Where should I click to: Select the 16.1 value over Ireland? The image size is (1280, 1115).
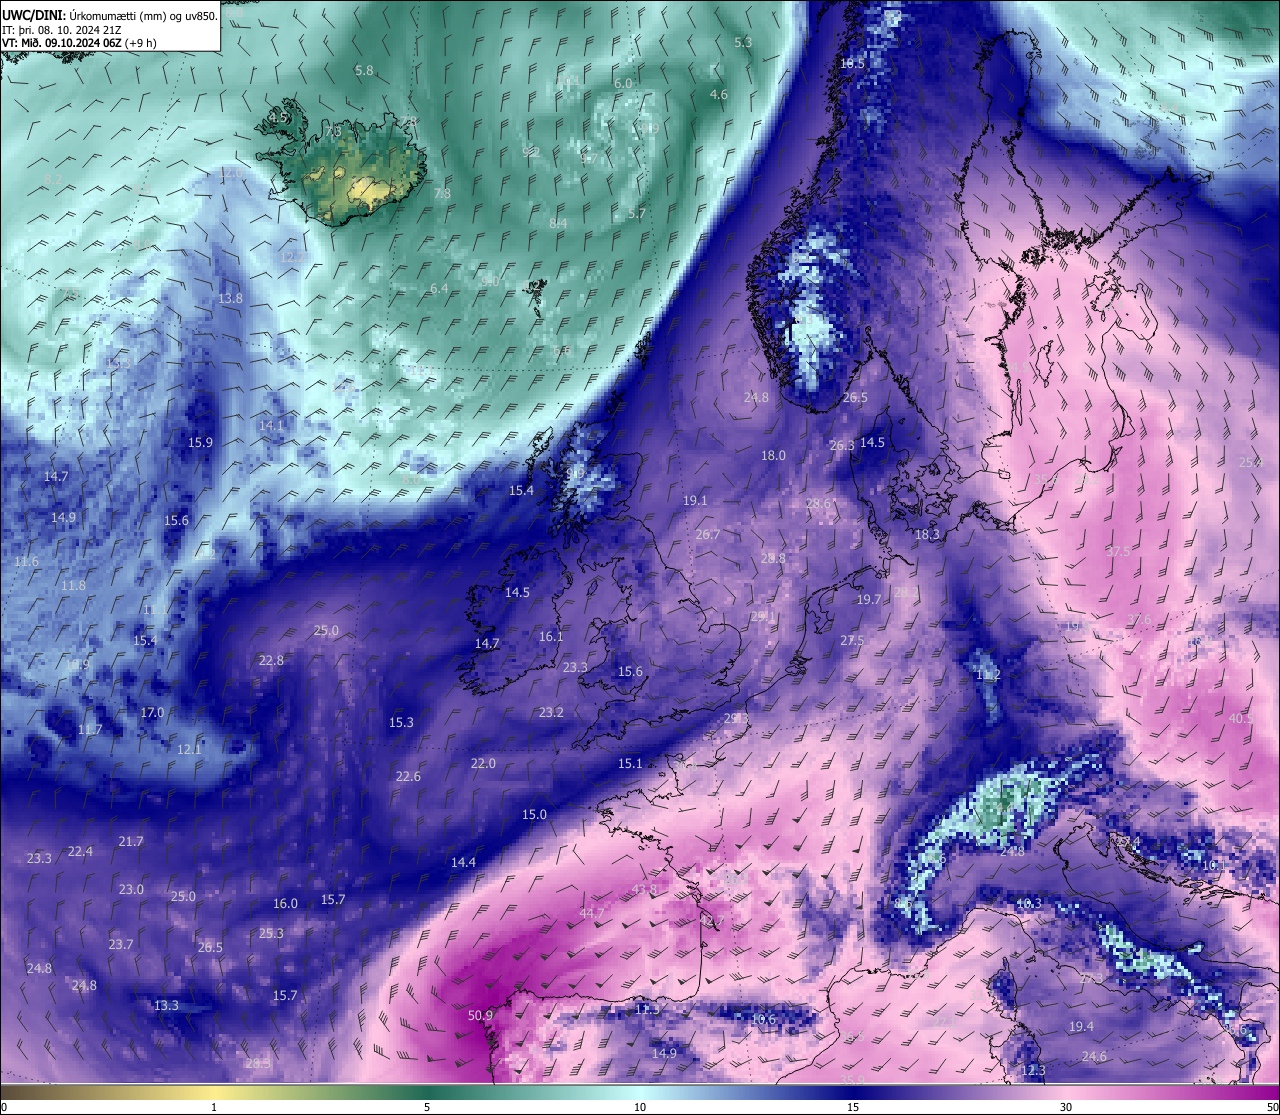(551, 636)
